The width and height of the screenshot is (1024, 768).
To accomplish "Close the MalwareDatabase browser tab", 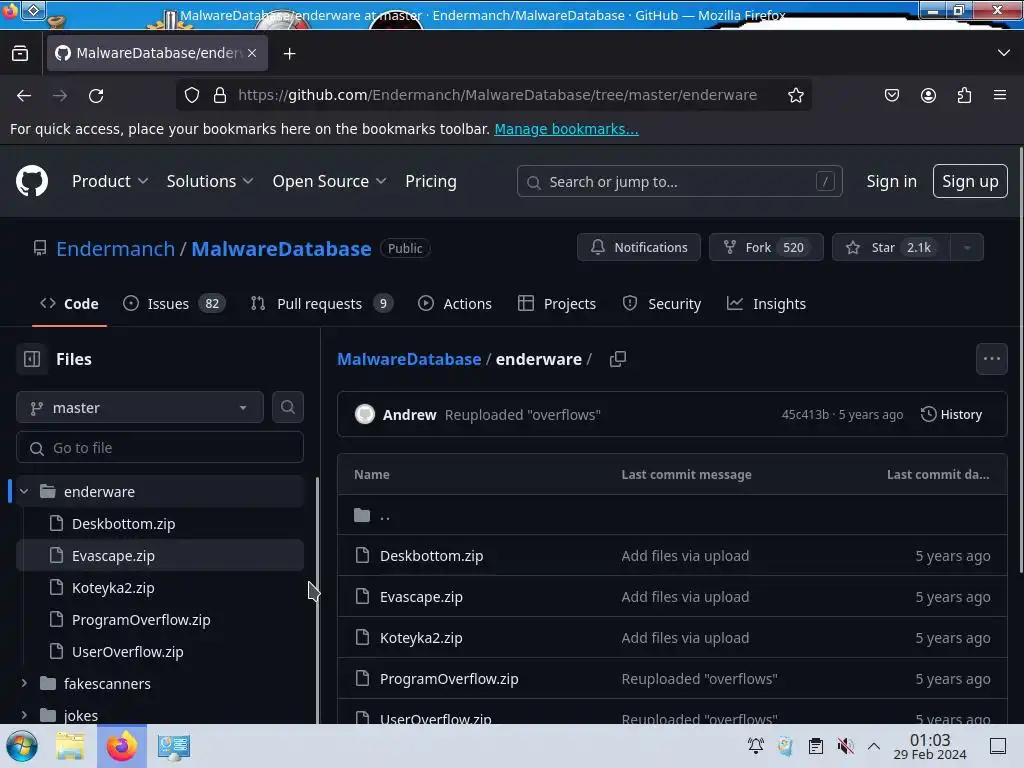I will pyautogui.click(x=252, y=53).
